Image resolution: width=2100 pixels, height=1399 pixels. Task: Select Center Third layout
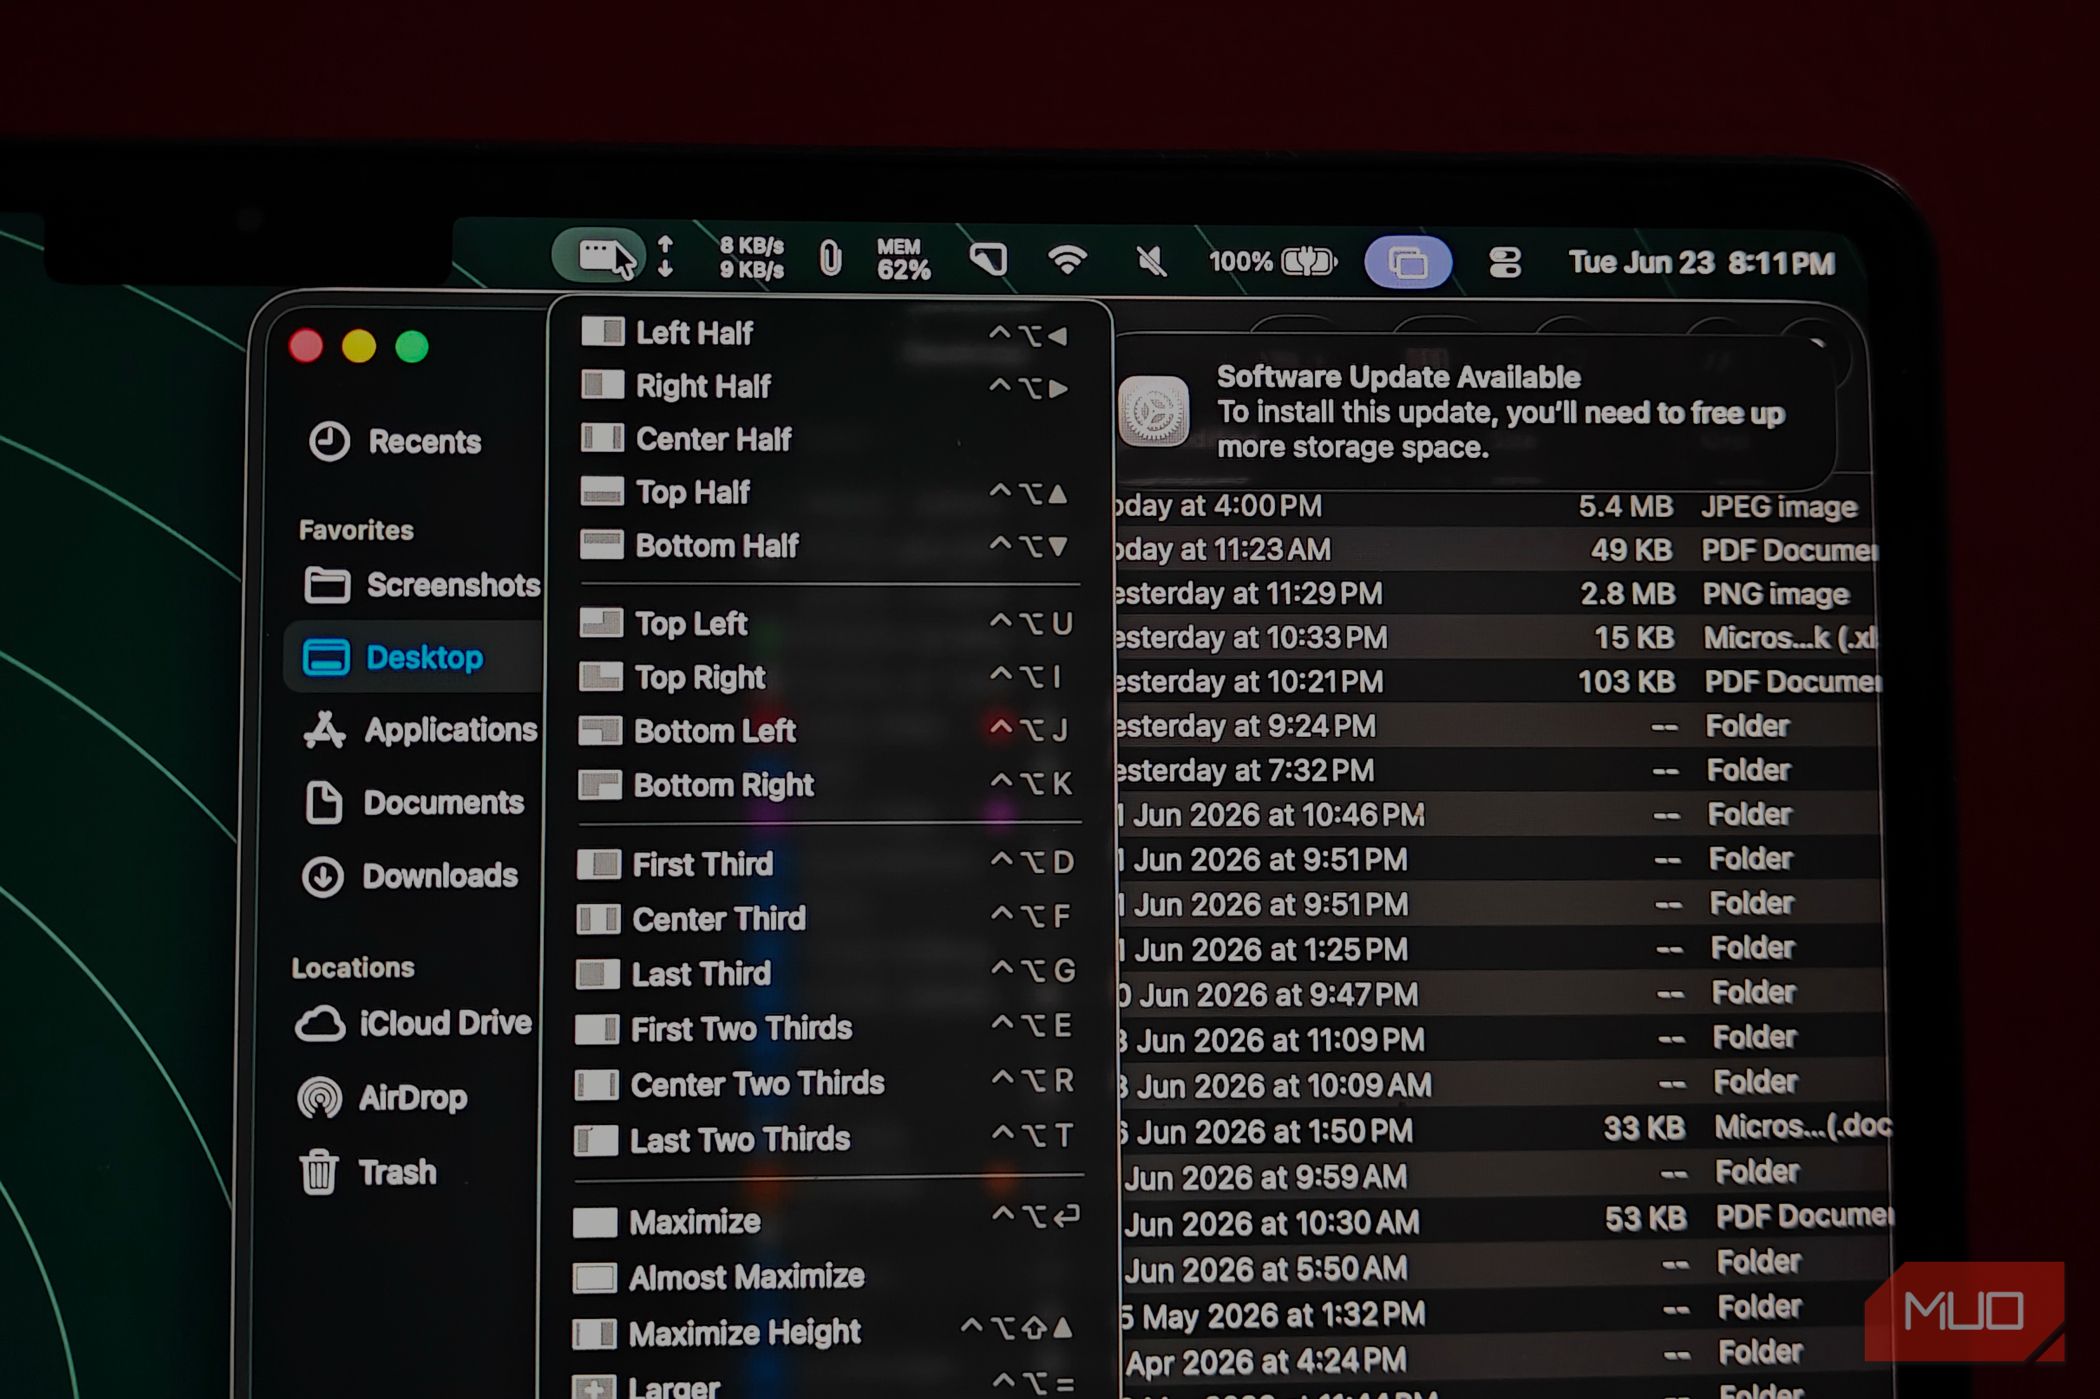pos(825,919)
